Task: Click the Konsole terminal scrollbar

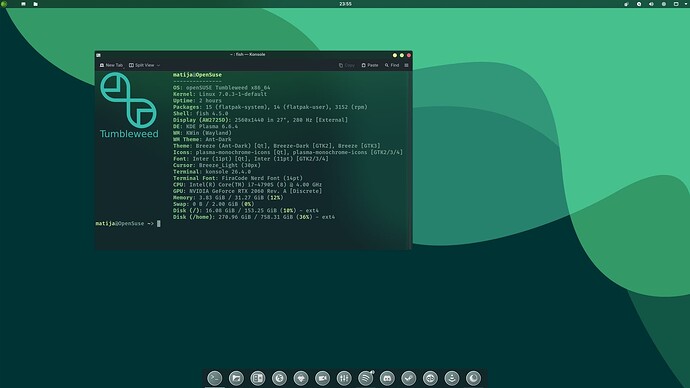Action: pyautogui.click(x=411, y=160)
